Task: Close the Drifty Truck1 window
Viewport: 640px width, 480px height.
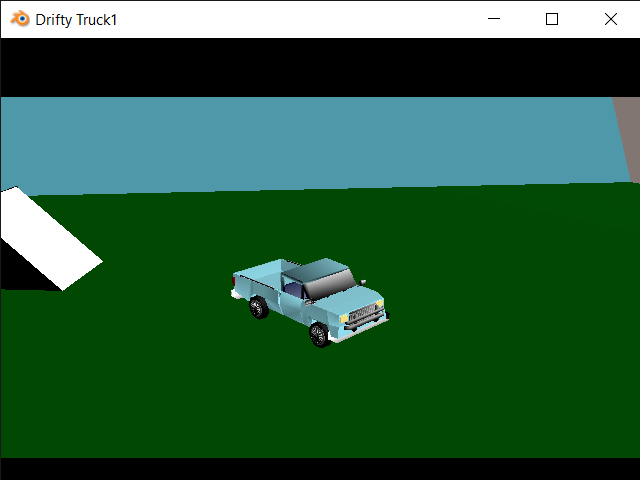Action: (x=610, y=19)
